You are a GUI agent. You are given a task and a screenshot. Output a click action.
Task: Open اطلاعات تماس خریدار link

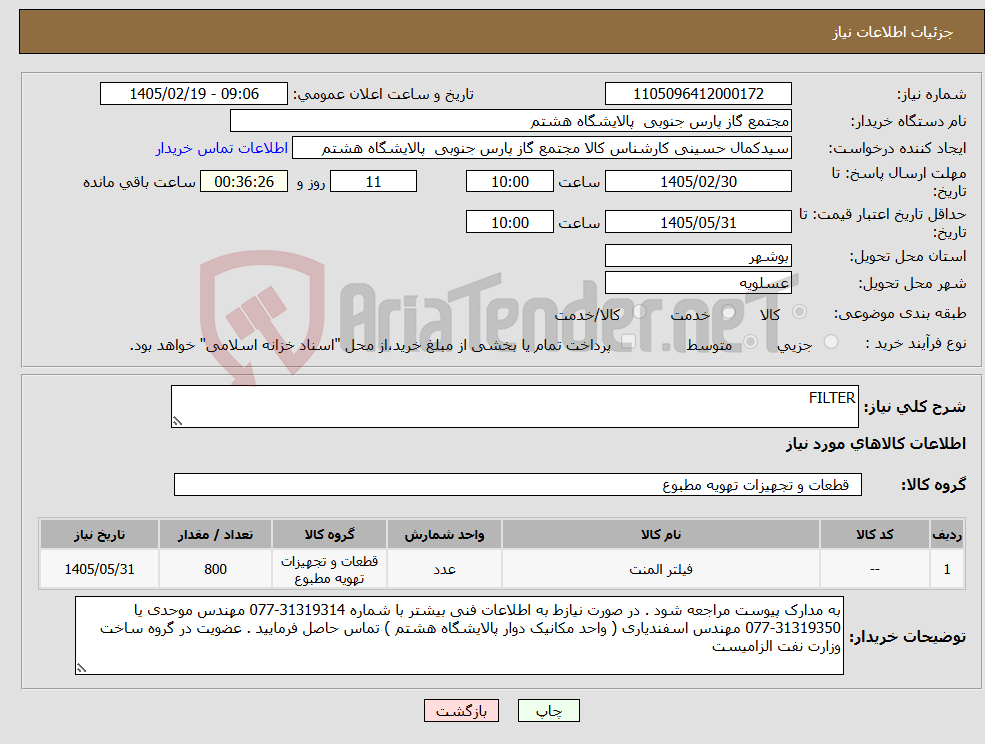222,148
